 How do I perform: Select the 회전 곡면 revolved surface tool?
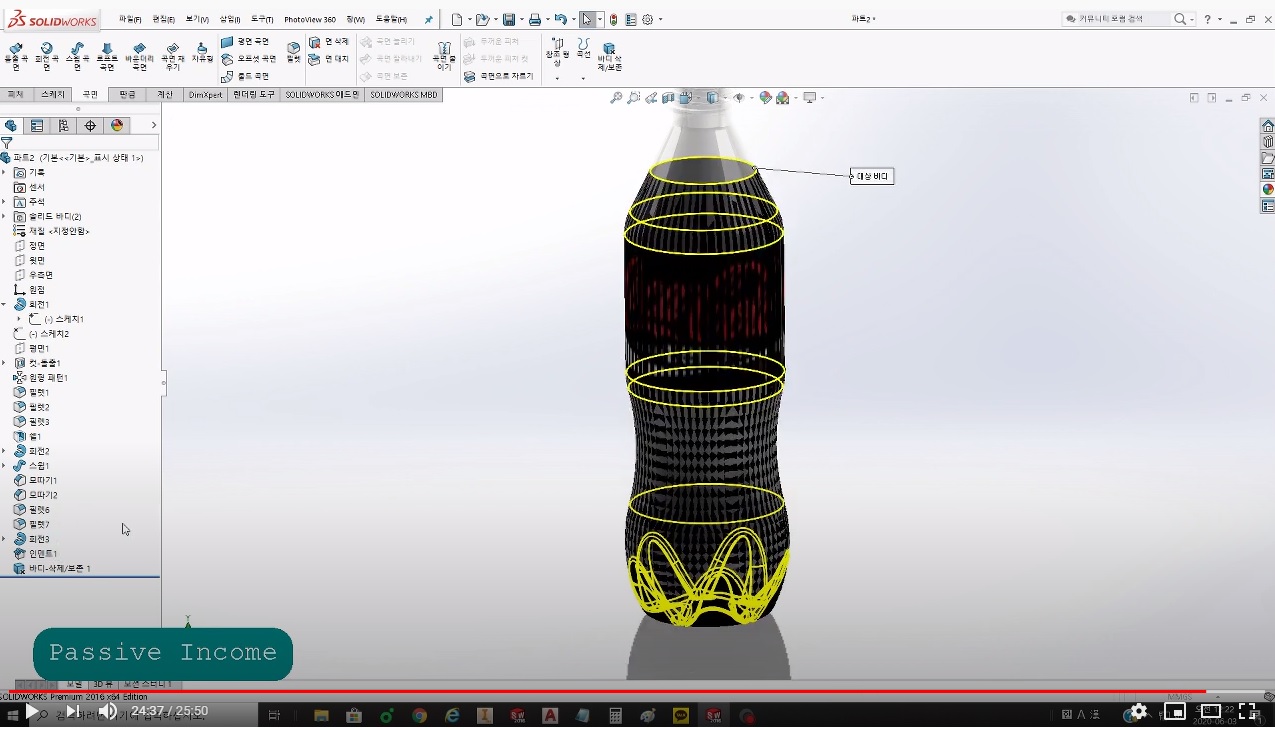pos(46,56)
